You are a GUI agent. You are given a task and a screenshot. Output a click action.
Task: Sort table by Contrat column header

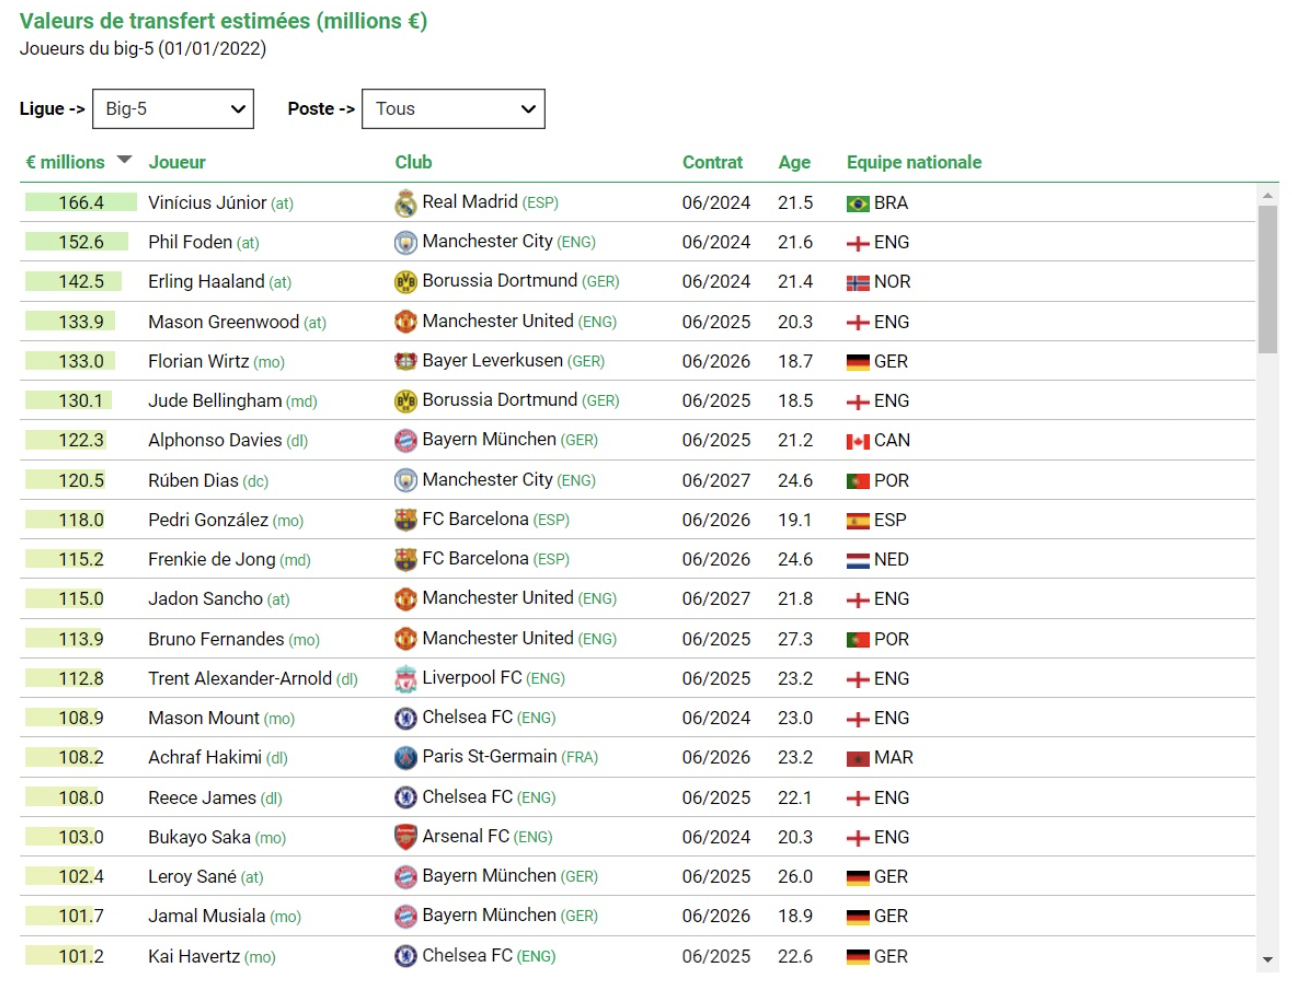click(x=712, y=162)
